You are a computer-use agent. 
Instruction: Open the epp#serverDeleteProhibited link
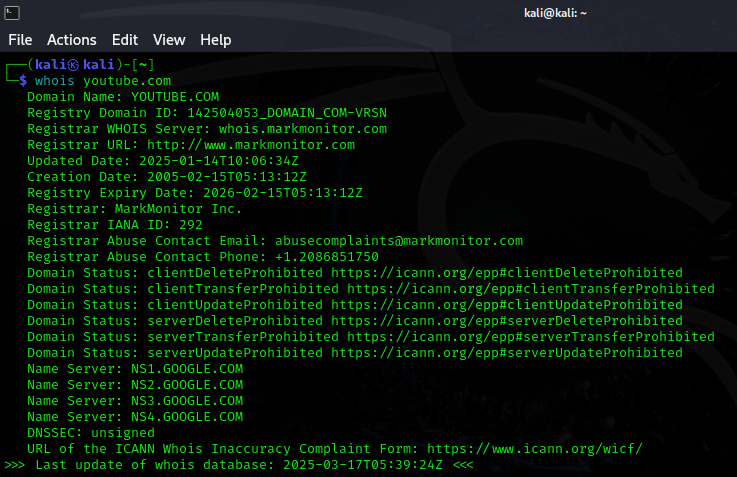click(x=507, y=321)
